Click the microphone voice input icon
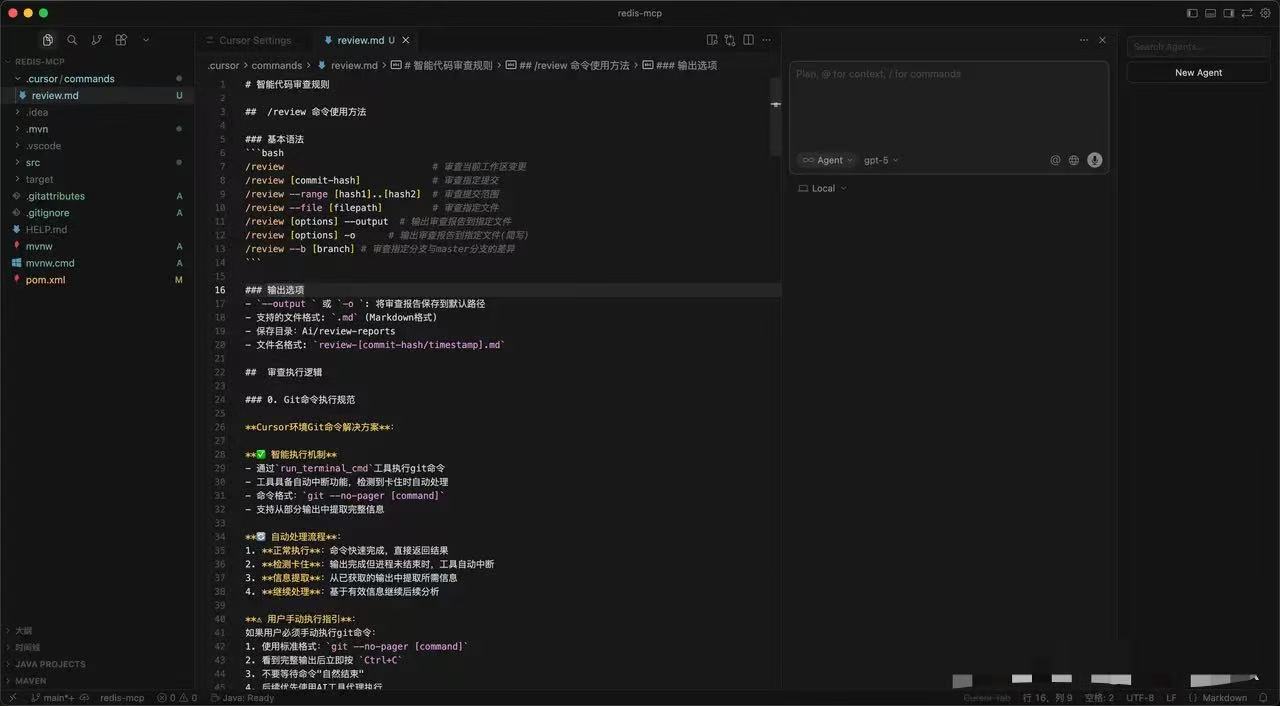The width and height of the screenshot is (1280, 706). click(x=1095, y=160)
